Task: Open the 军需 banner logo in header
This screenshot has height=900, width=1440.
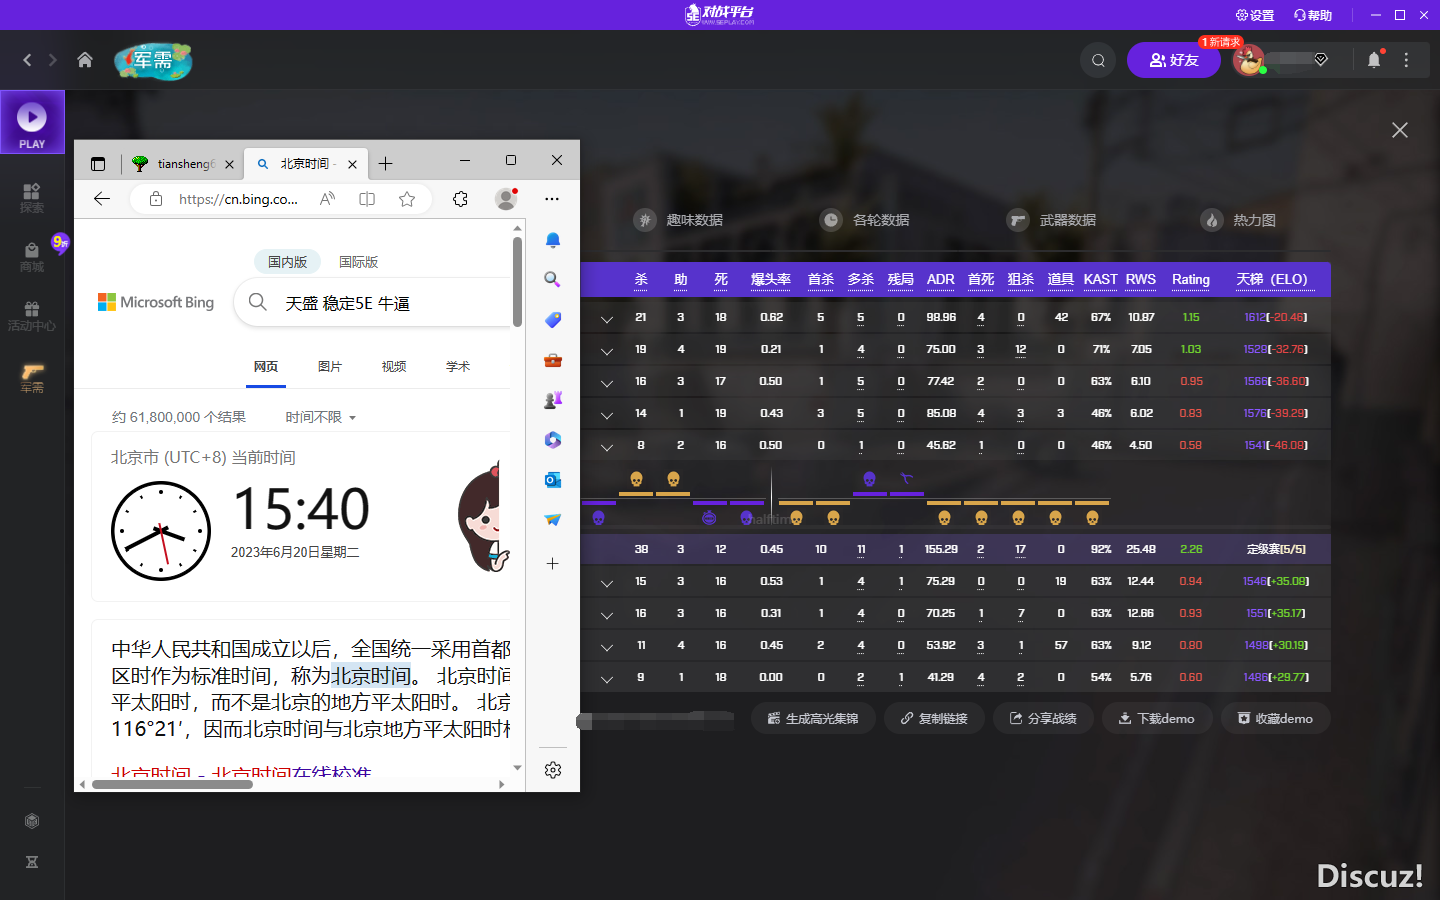Action: pos(153,61)
